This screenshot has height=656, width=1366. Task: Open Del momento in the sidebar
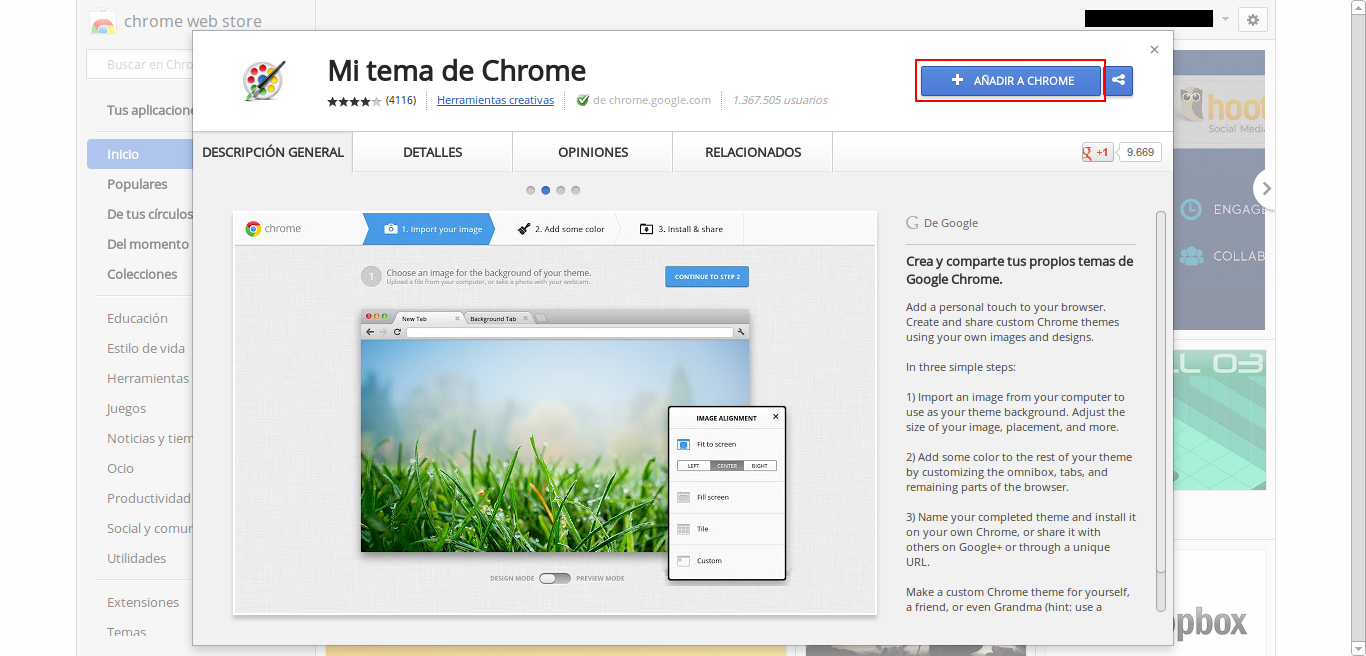tap(148, 244)
